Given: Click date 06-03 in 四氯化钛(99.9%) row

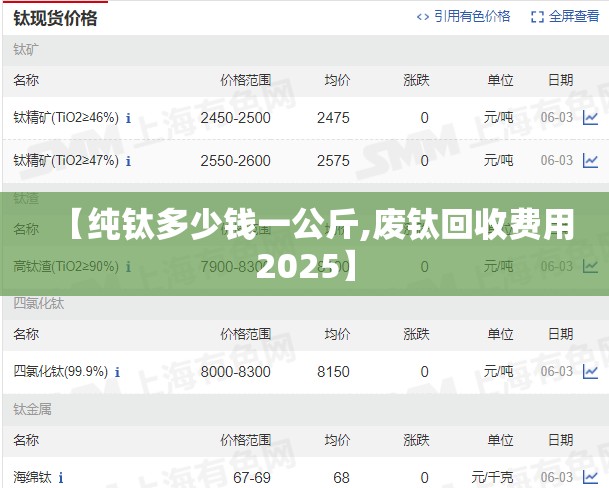Looking at the screenshot, I should (557, 372).
